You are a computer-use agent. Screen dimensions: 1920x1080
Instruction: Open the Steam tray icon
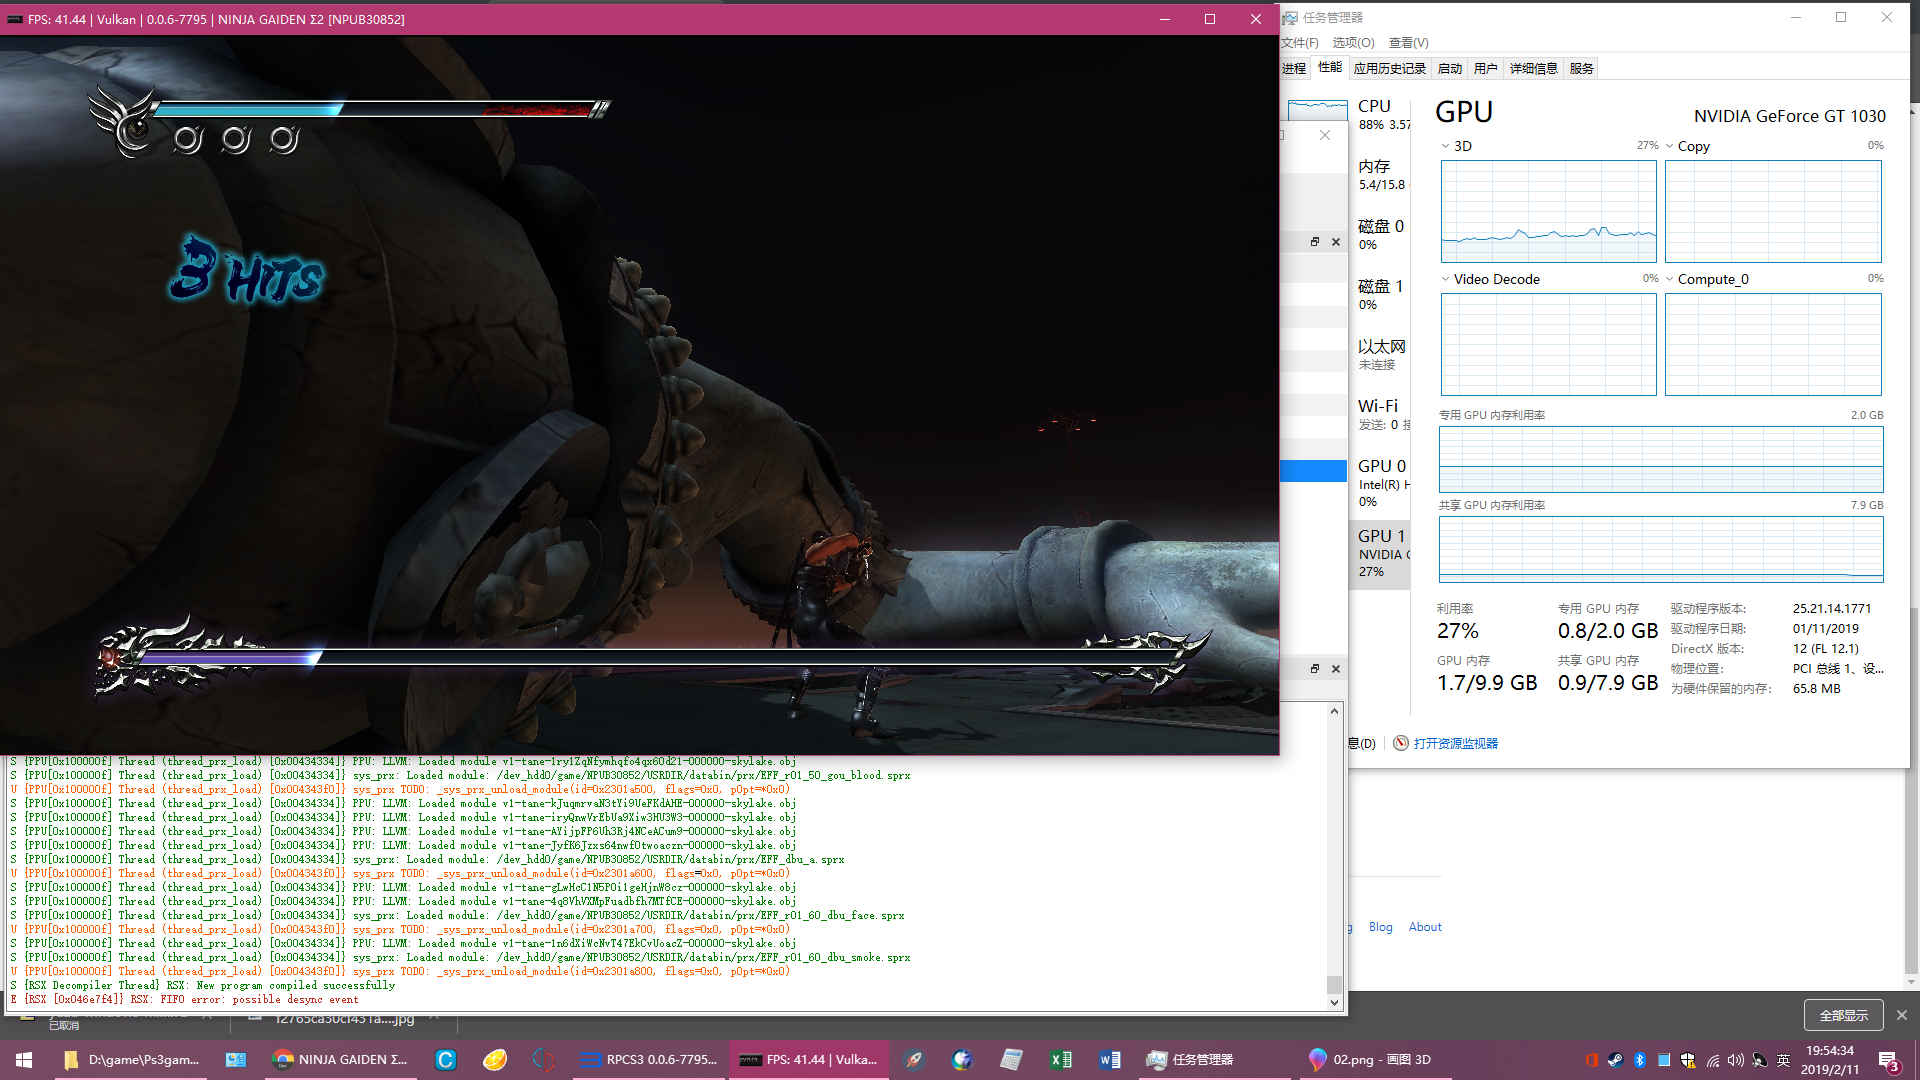tap(1615, 1060)
